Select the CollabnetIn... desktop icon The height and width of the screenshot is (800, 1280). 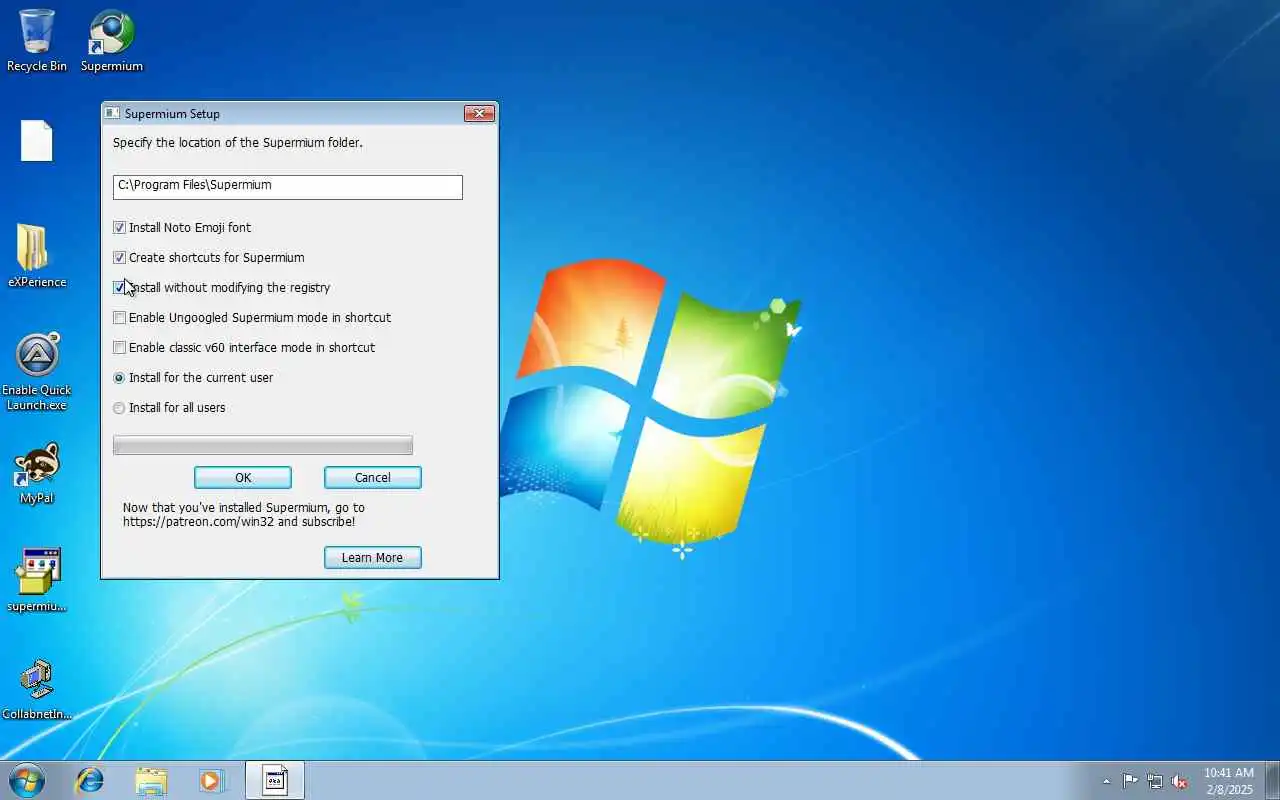point(37,689)
